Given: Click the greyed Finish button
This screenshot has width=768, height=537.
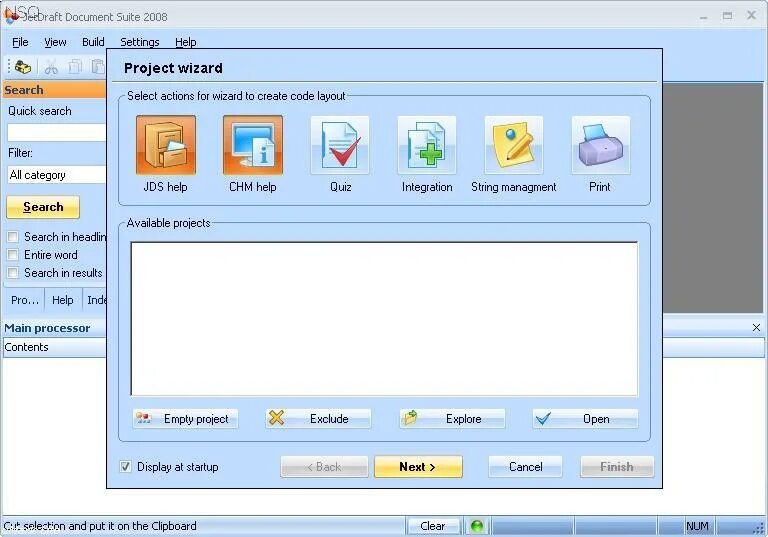Looking at the screenshot, I should coord(617,466).
